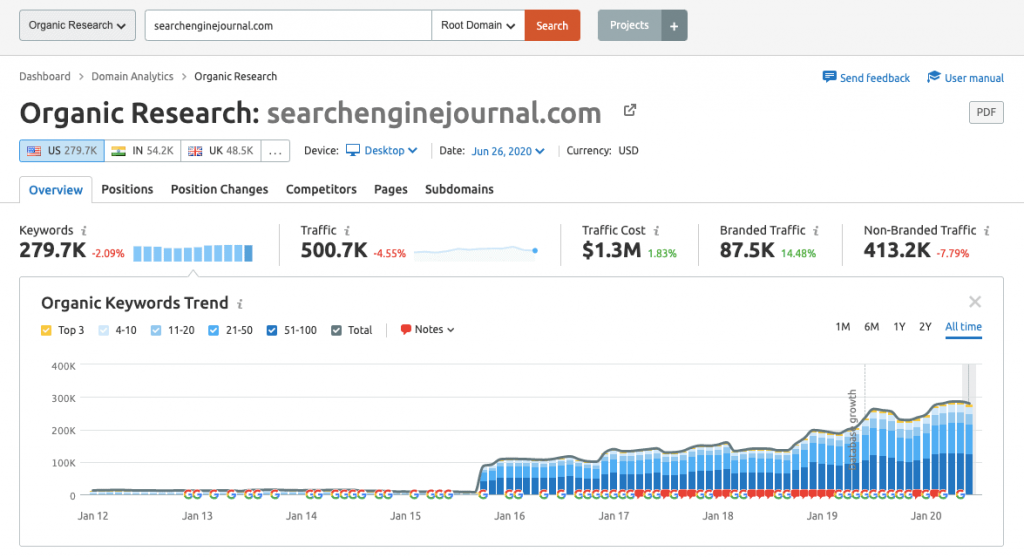This screenshot has width=1024, height=558.
Task: Click info icon beside Organic Keywords Trend
Action: [x=240, y=304]
